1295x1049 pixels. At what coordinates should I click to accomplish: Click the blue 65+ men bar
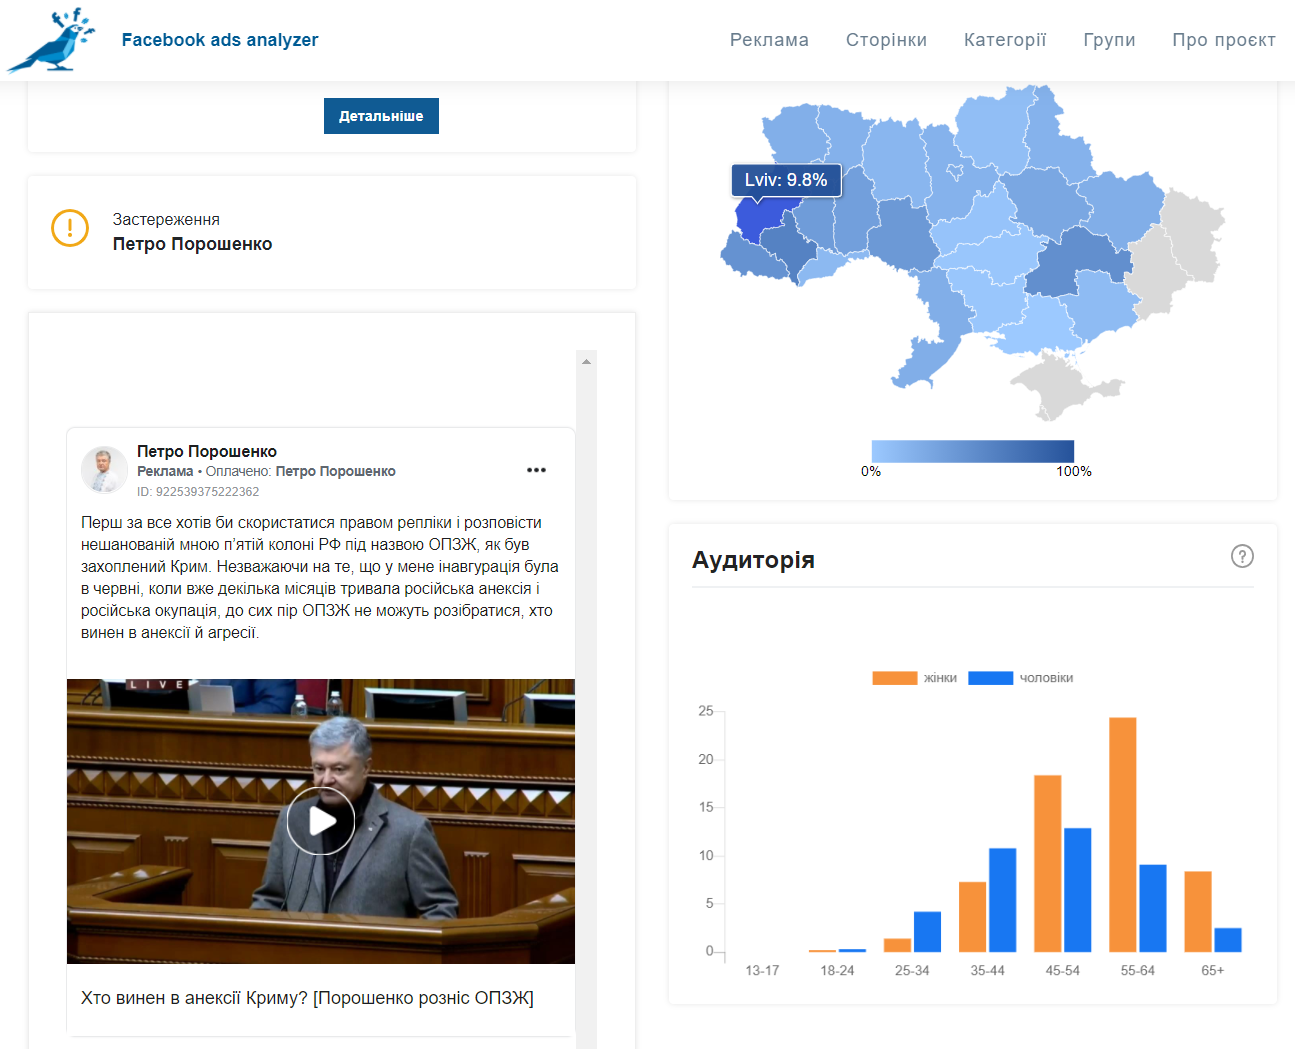coord(1228,940)
